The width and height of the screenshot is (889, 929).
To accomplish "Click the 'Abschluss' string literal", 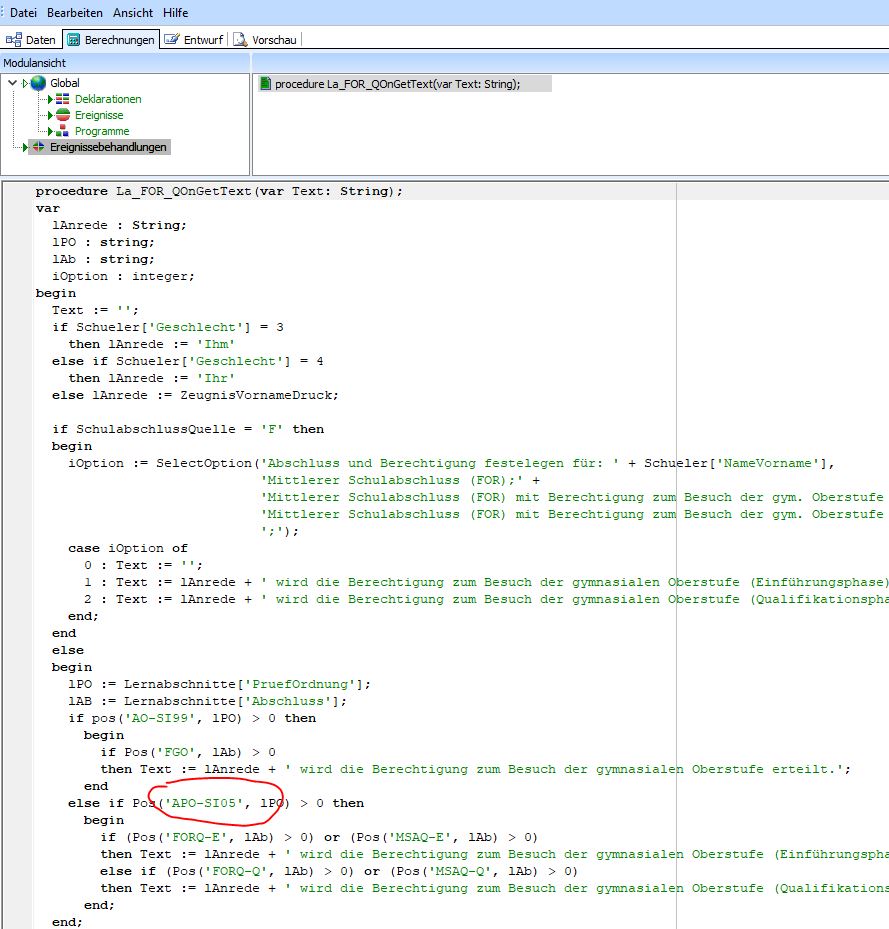I will [289, 701].
